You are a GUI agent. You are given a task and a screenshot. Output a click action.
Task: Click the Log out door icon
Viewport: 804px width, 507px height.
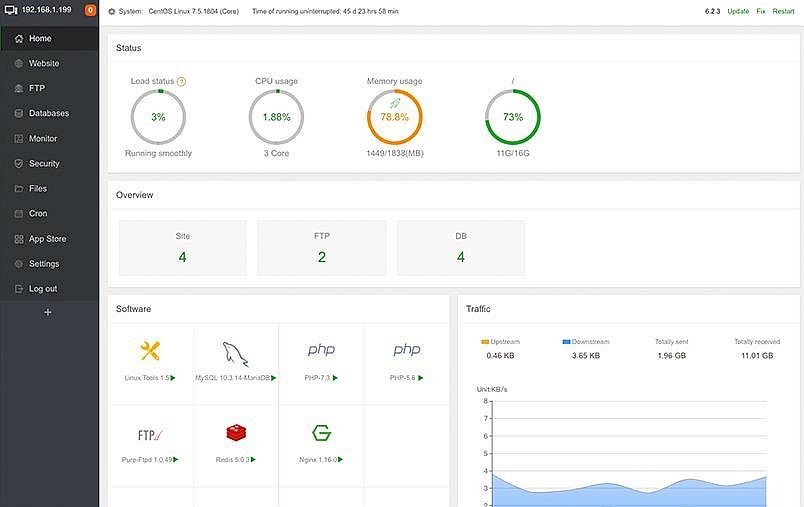coord(19,289)
